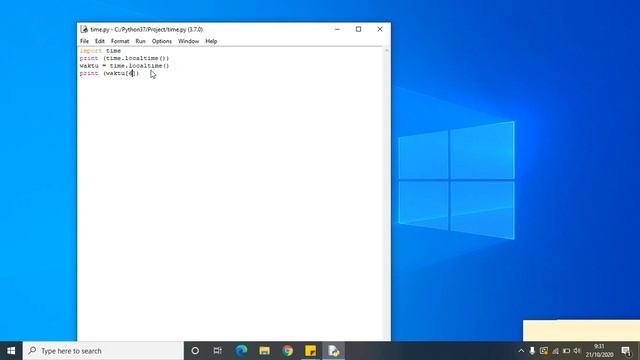Screen dimensions: 640x360
Task: Launch Google Chrome from taskbar
Action: [287, 351]
